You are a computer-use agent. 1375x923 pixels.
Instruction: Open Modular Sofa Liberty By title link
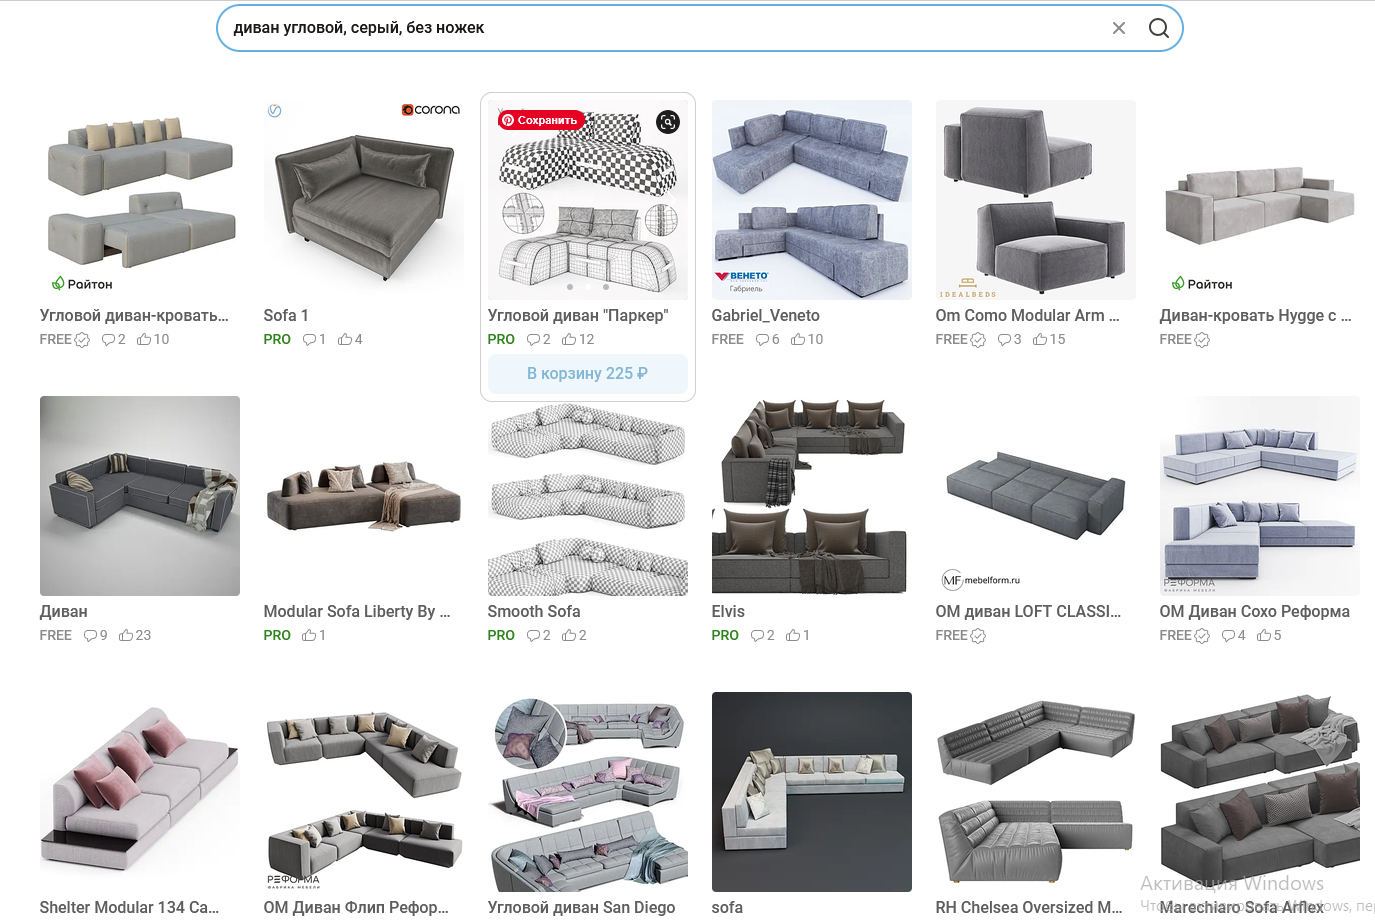point(357,611)
